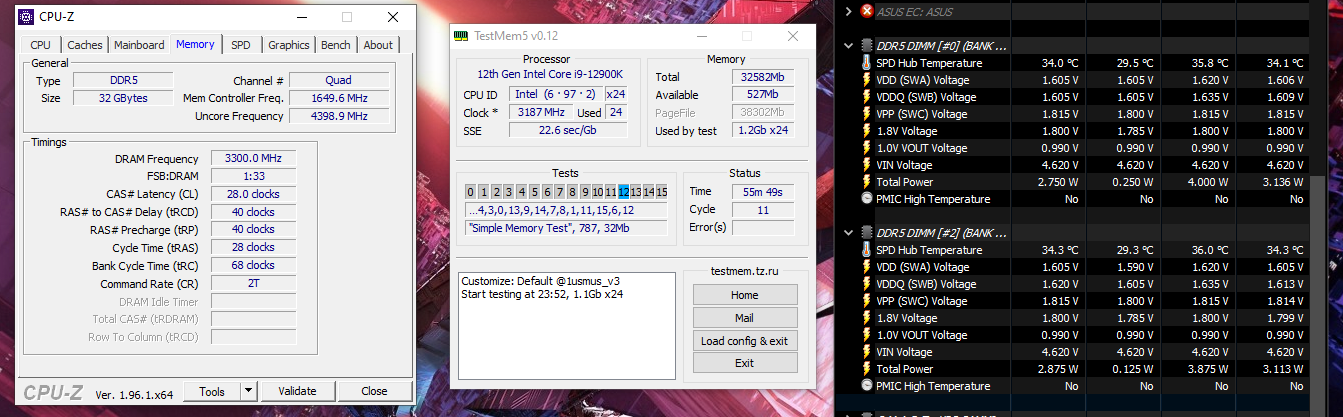This screenshot has width=1343, height=417.
Task: Open the CPU-Z Tools dropdown arrow
Action: coord(249,391)
